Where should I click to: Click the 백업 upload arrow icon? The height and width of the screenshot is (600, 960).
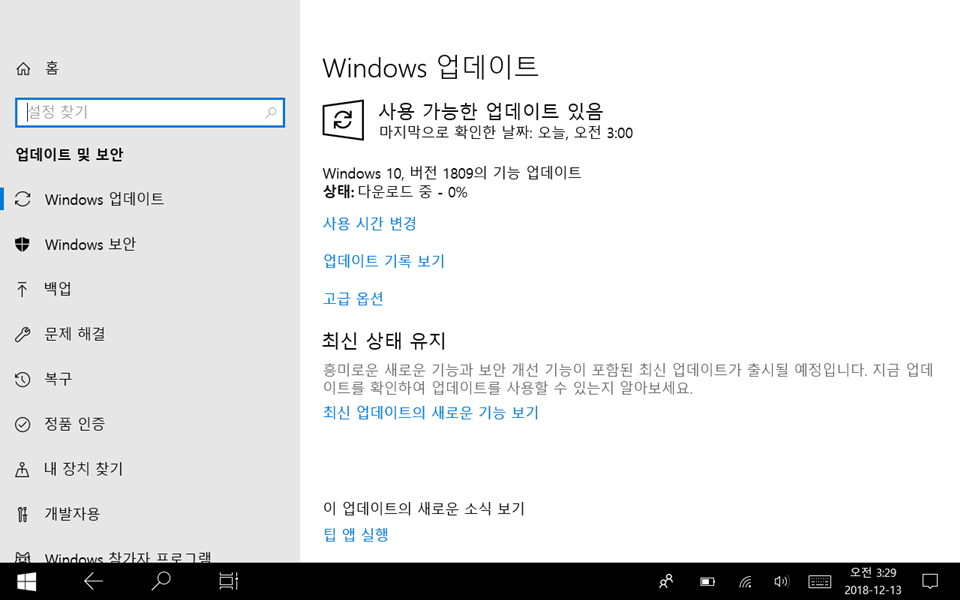(23, 289)
